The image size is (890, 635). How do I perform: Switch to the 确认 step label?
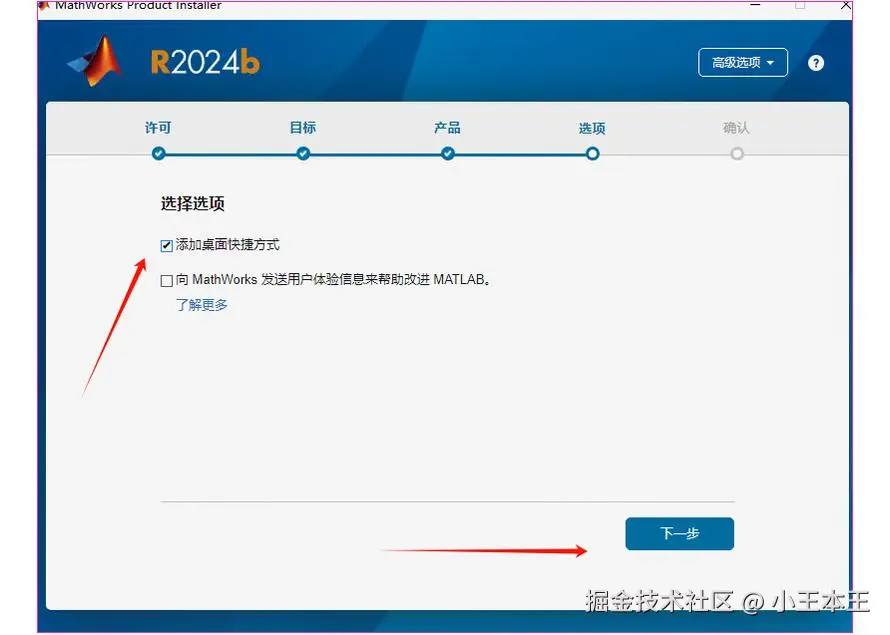pos(737,127)
